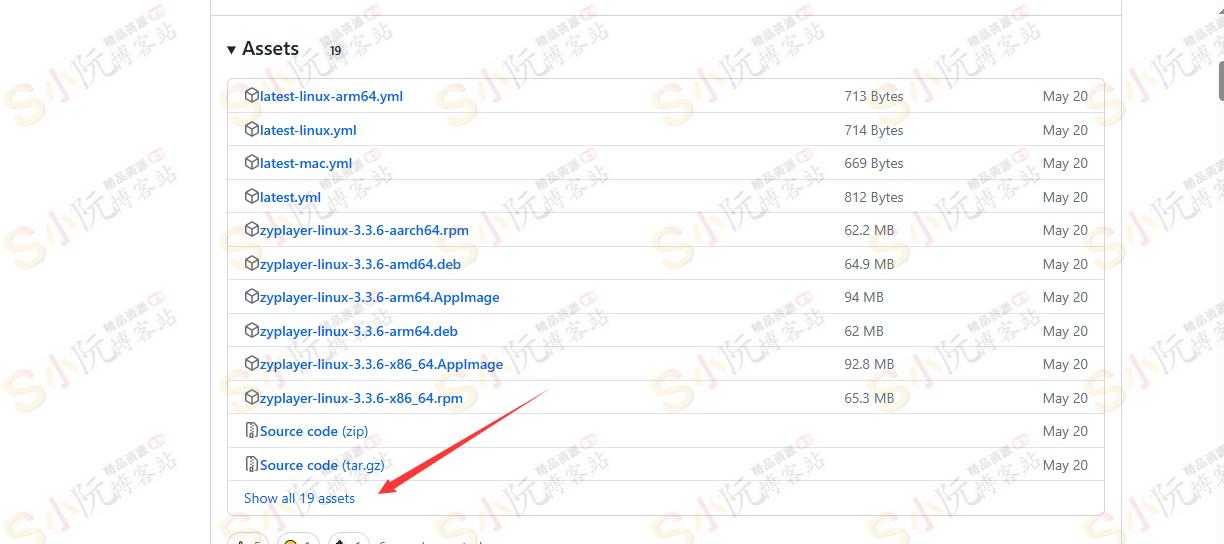Click May 20 date in Source code (tar.gz) row
The image size is (1224, 544).
coord(1065,465)
